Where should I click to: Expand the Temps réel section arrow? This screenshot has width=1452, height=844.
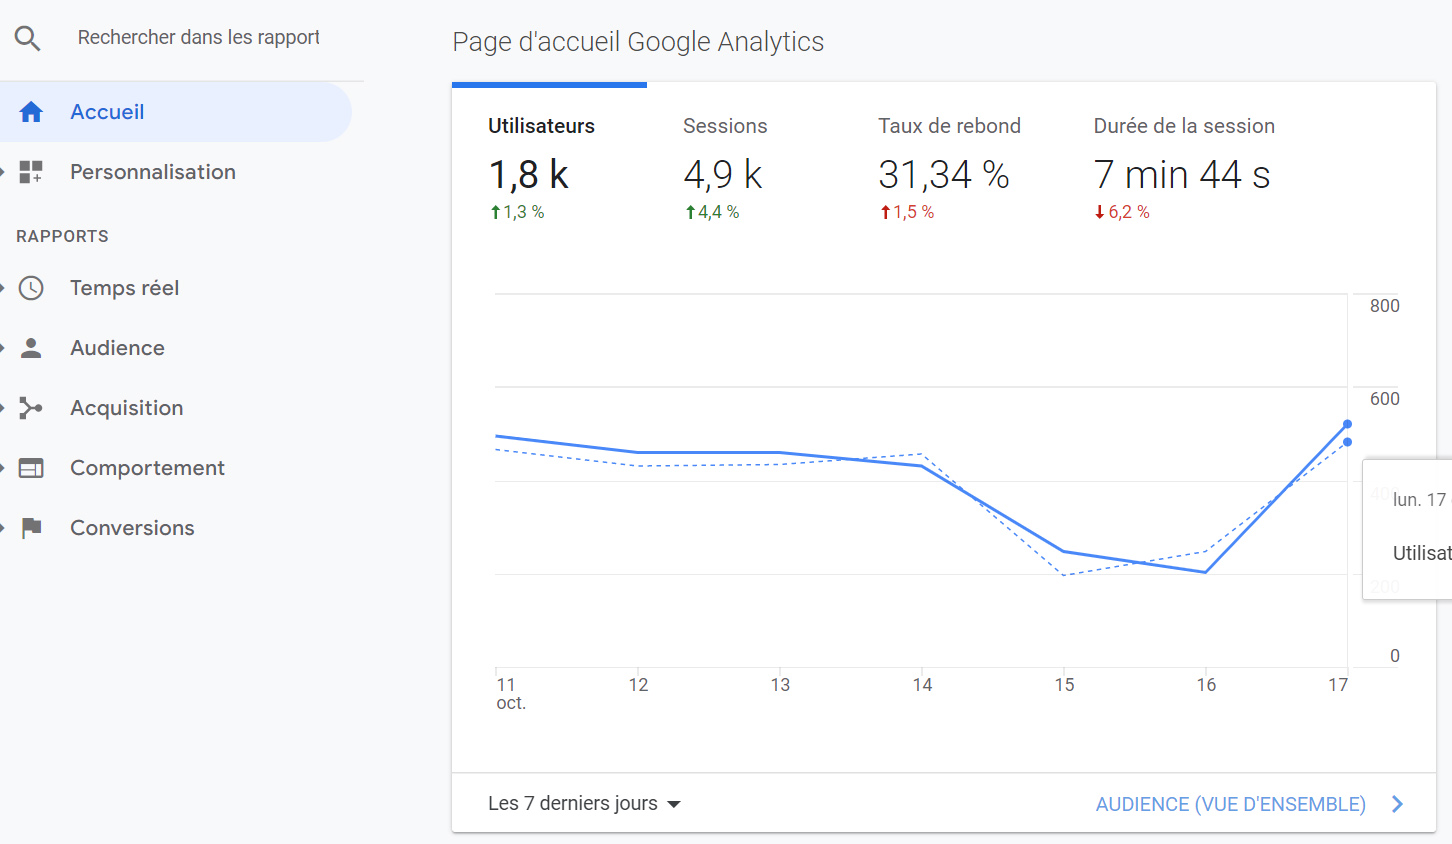point(3,288)
